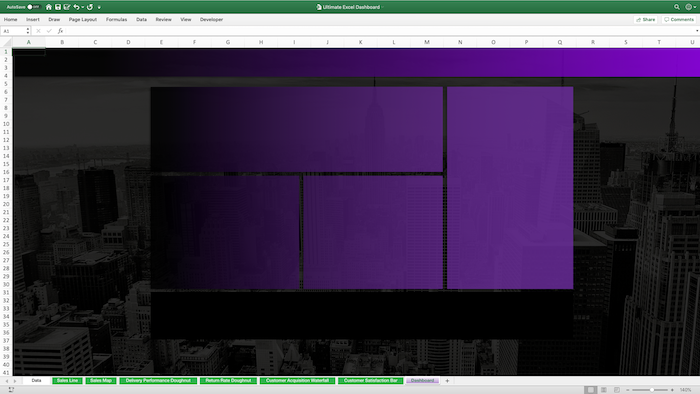This screenshot has height=394, width=700.
Task: Open the View ribbon tab
Action: (x=186, y=20)
